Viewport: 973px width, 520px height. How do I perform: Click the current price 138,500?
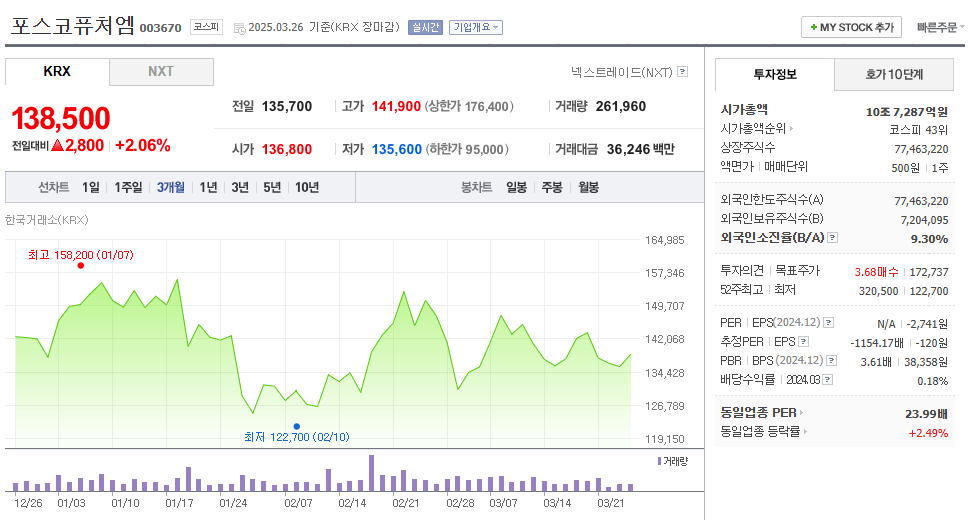tap(61, 119)
